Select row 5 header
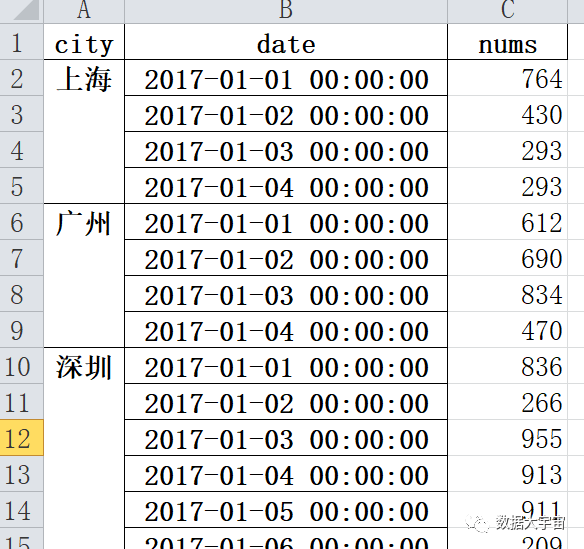The width and height of the screenshot is (584, 549). click(x=22, y=186)
